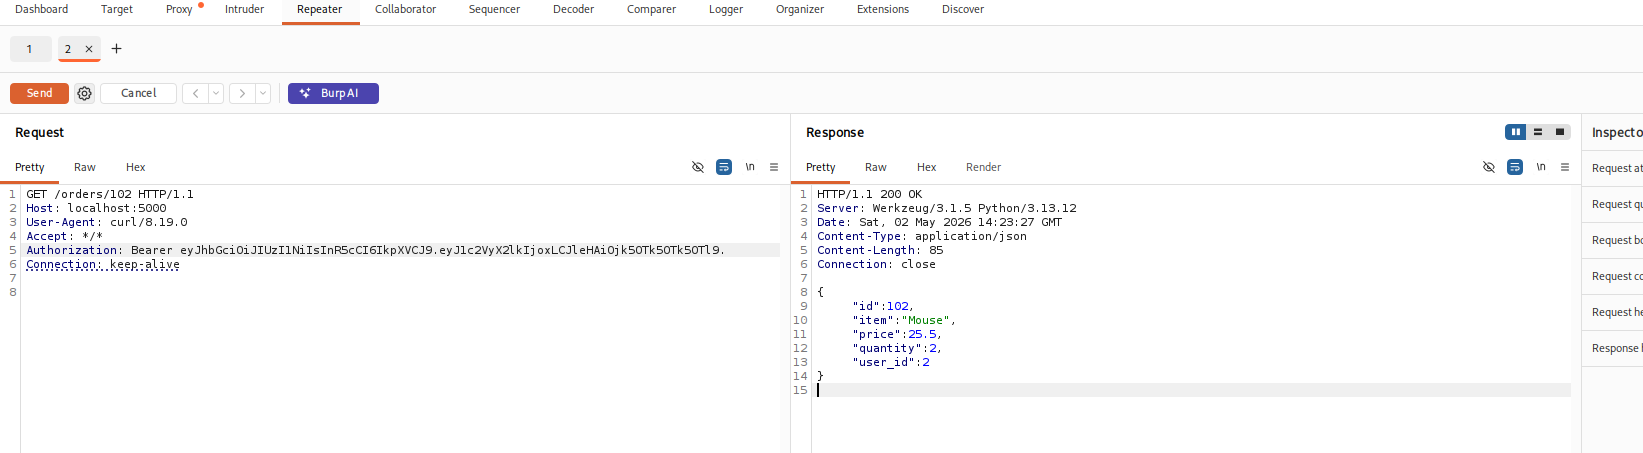Go back to previous request in history

click(195, 93)
